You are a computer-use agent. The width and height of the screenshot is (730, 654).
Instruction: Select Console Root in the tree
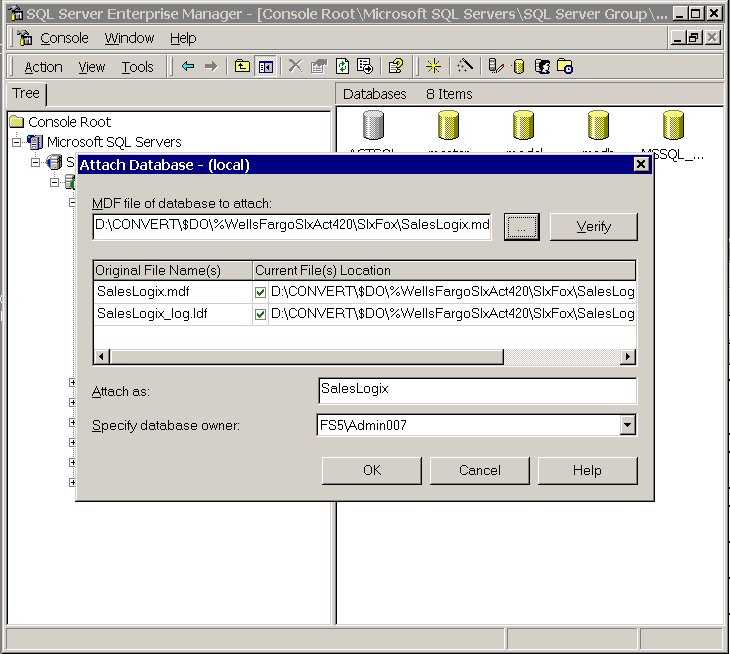click(x=69, y=122)
